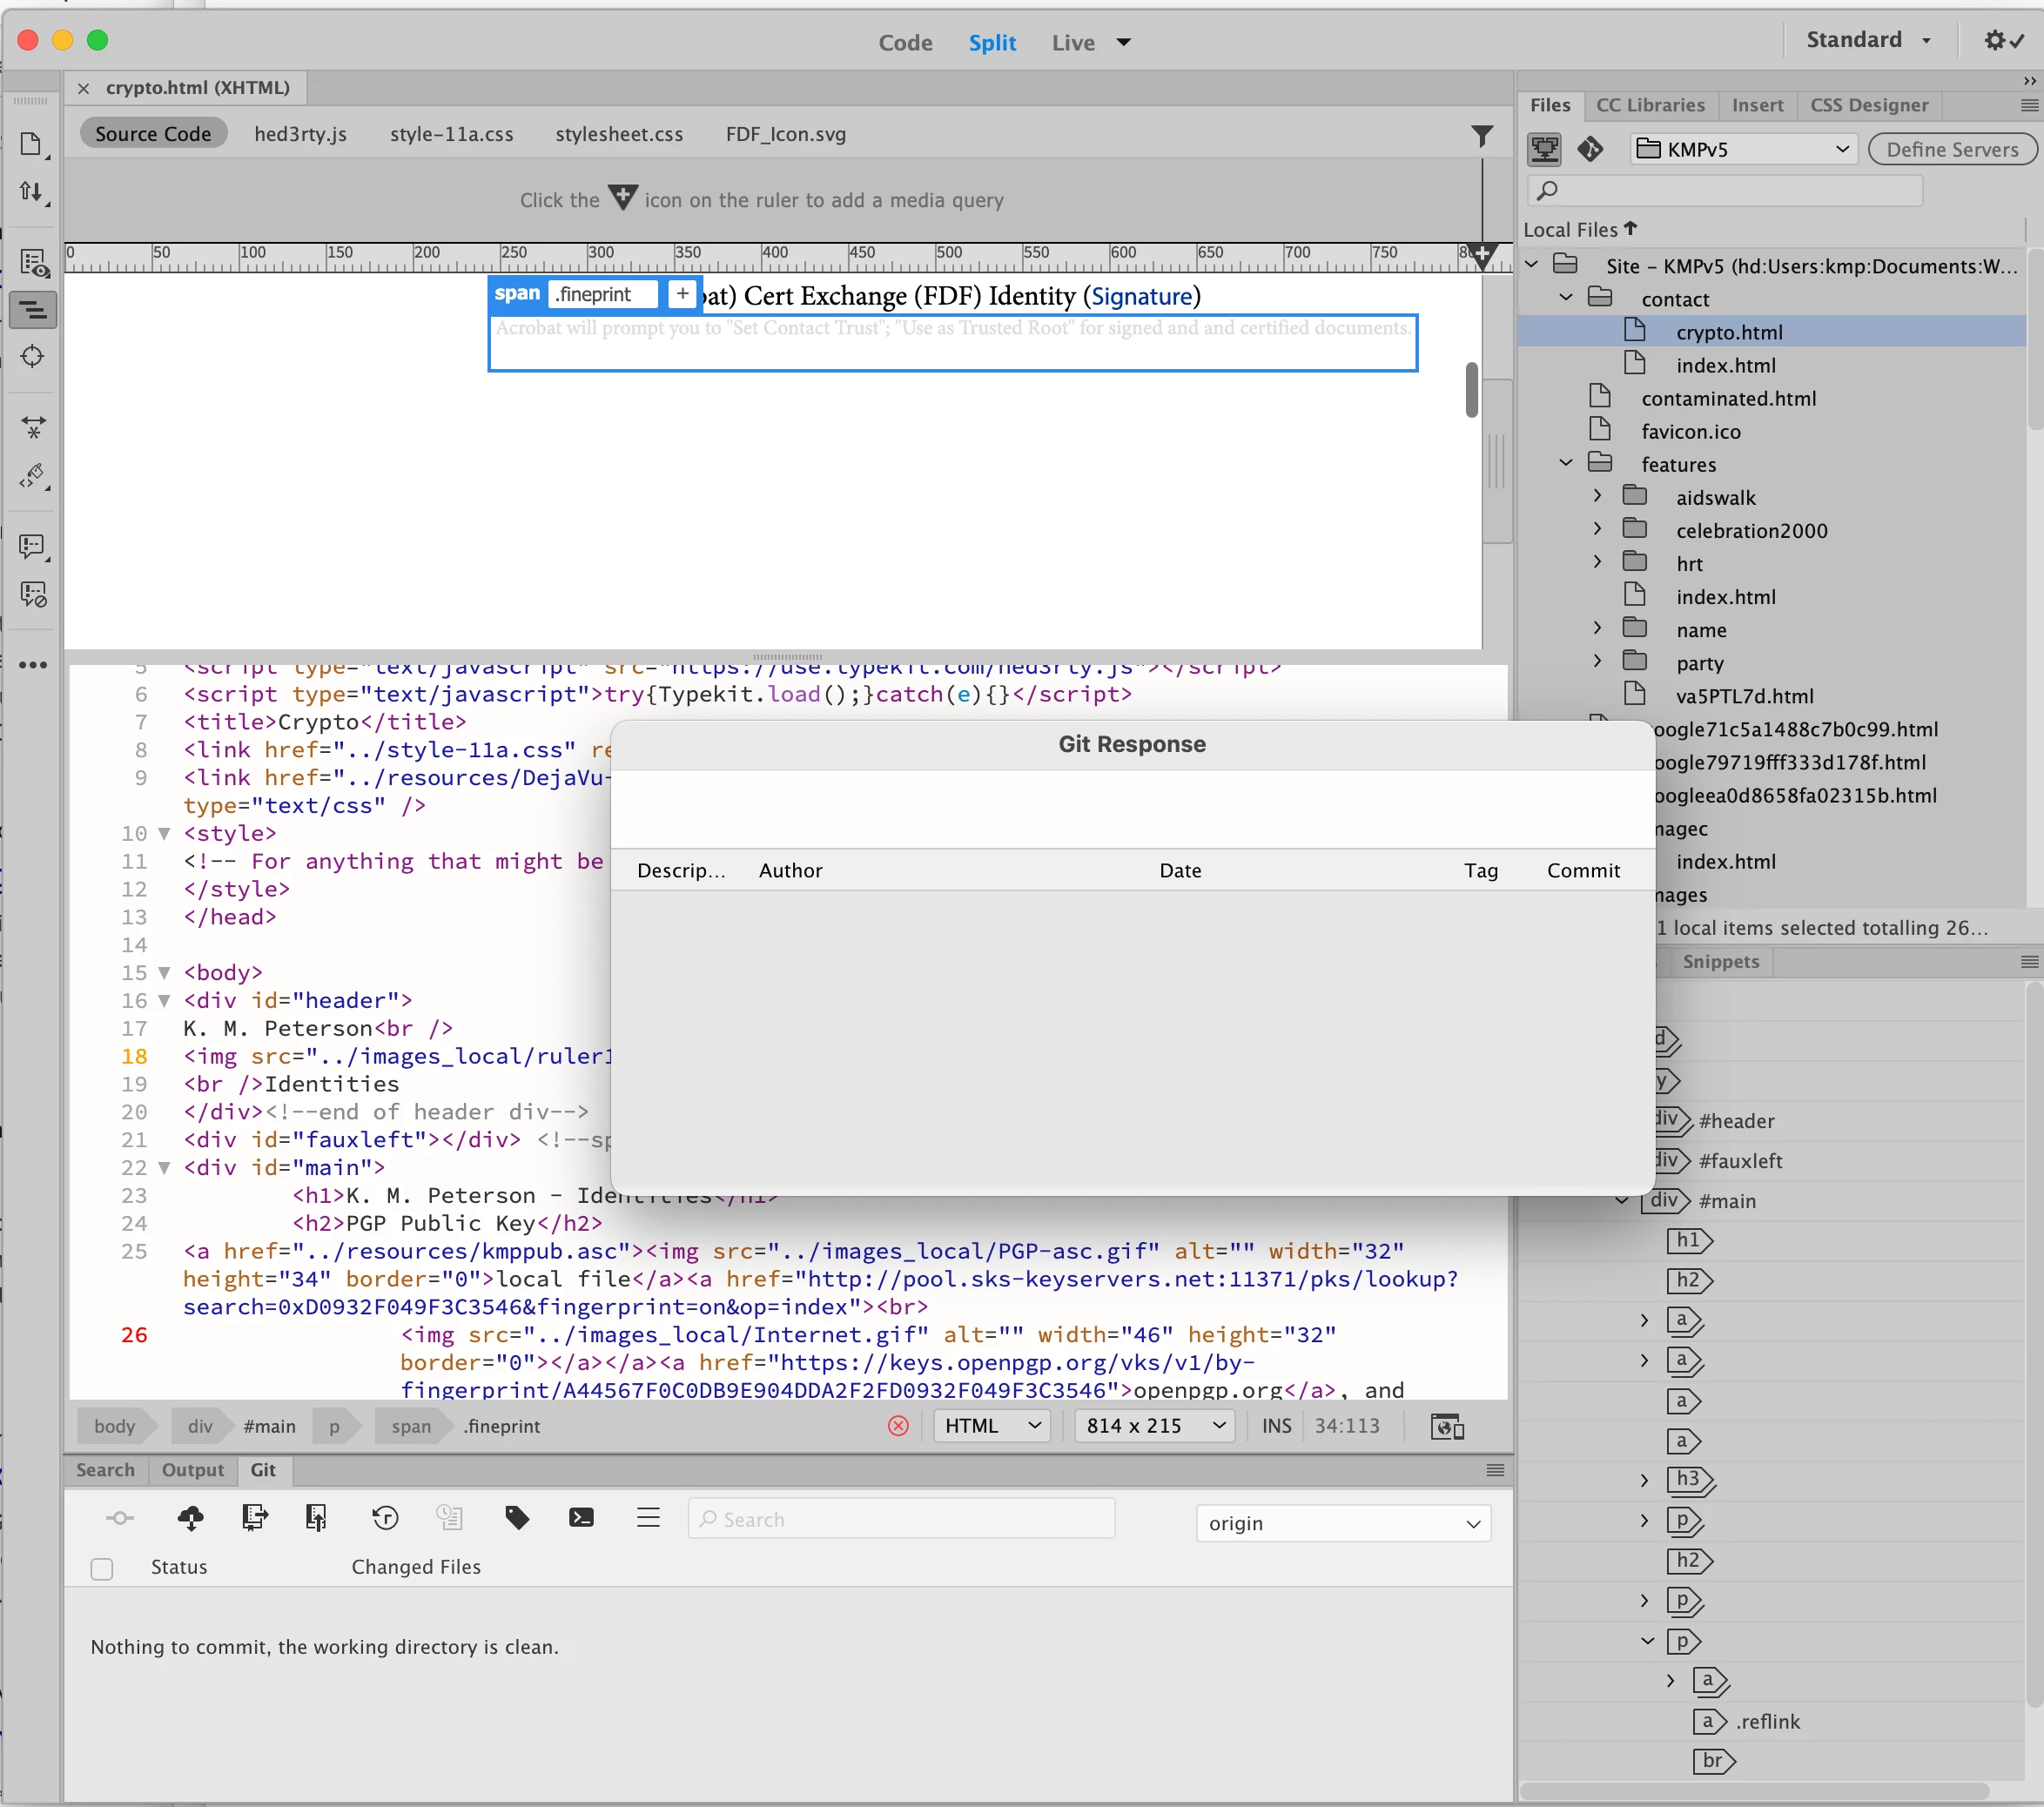Click the Git push icon

[x=316, y=1518]
